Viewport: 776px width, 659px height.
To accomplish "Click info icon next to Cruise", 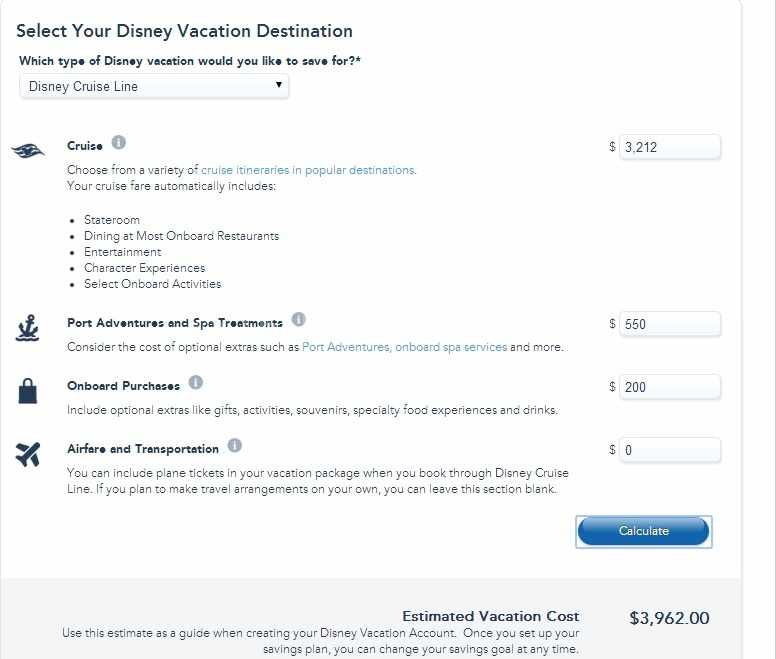I will click(x=119, y=143).
